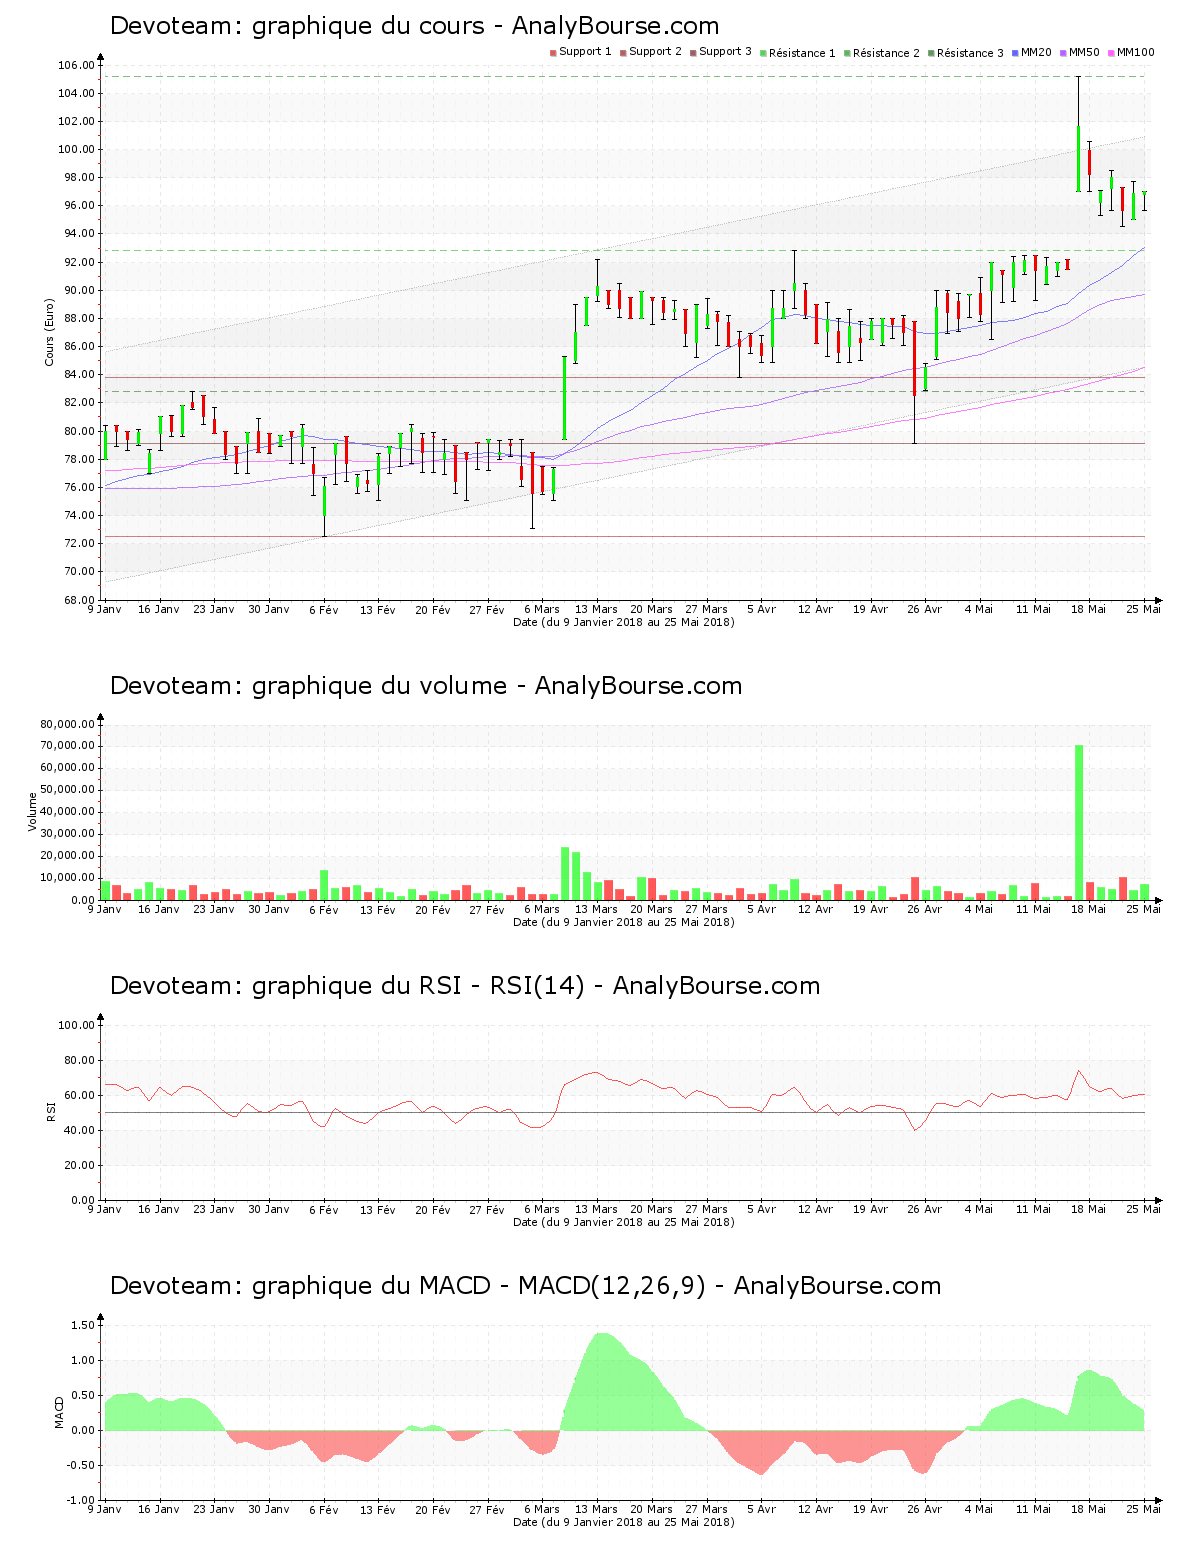The image size is (1200, 1550).
Task: Click the '18 Mai' date on price chart
Action: 1089,609
